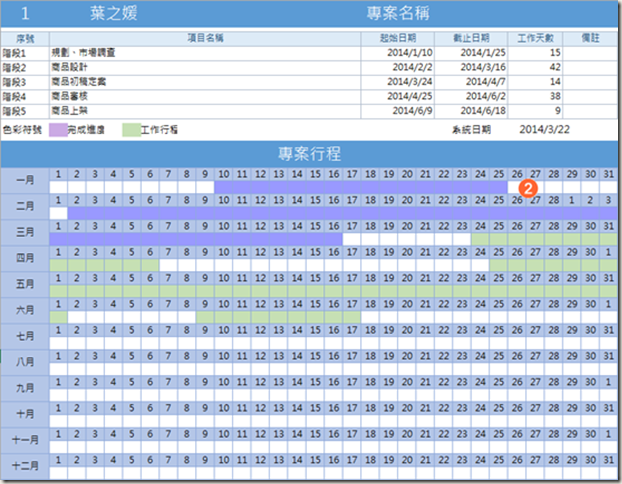Click the green 工作行程 color swatch
Viewport: 622px width, 484px height.
pyautogui.click(x=131, y=130)
